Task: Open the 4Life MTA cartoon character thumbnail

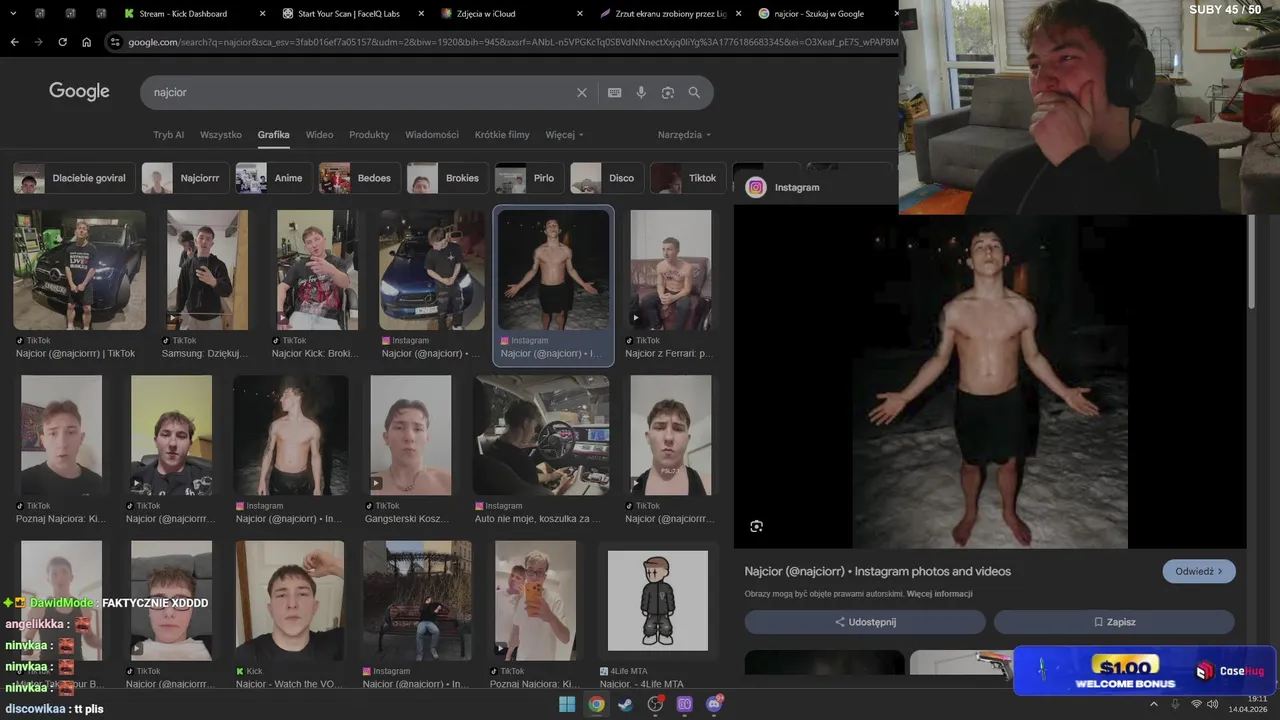Action: point(658,600)
